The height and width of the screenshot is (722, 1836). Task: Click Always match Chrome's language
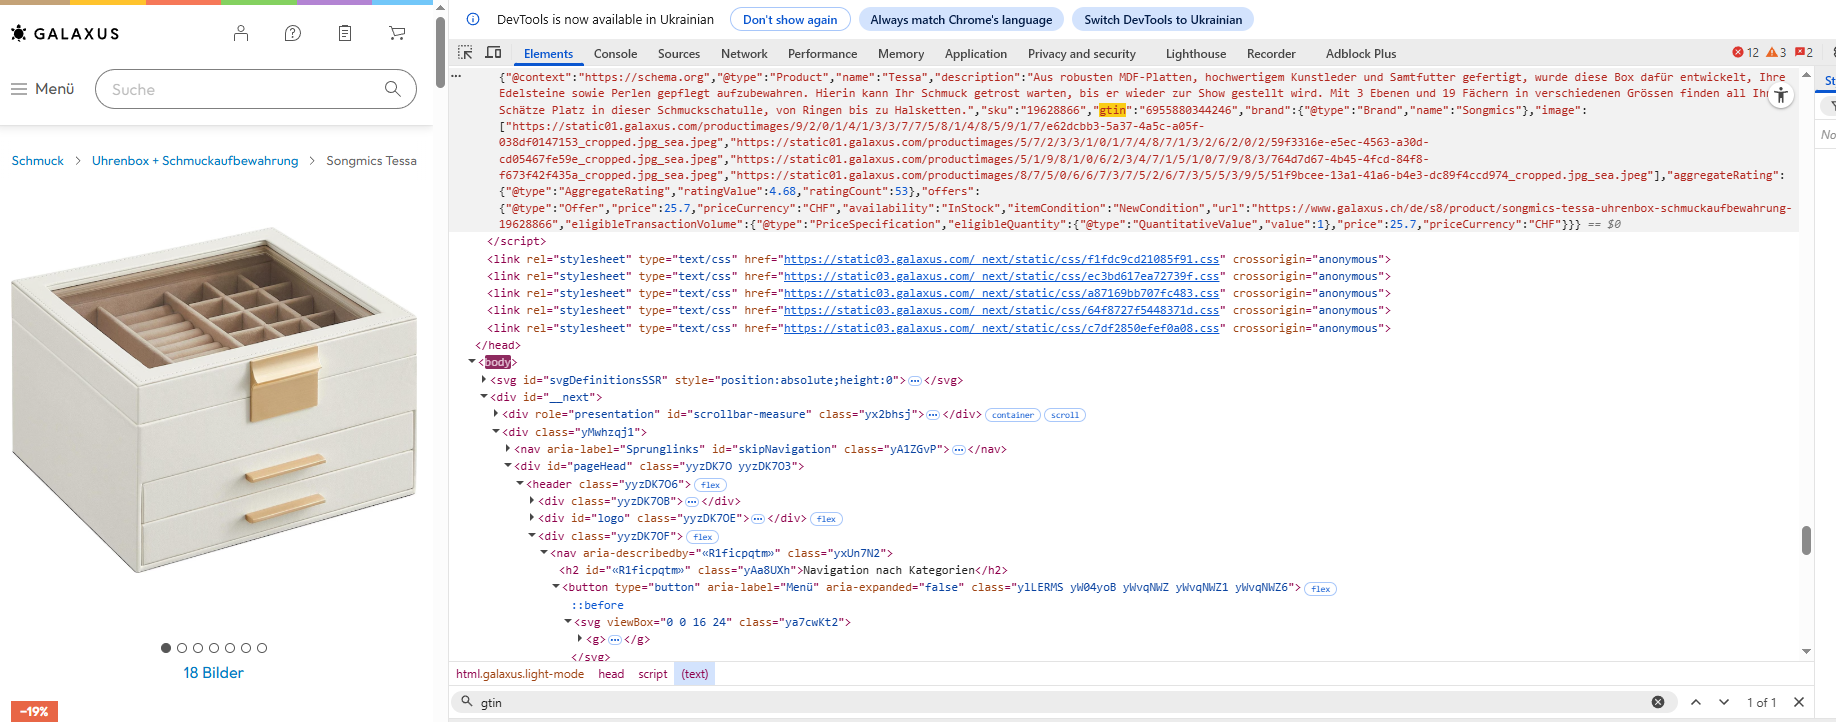click(961, 19)
